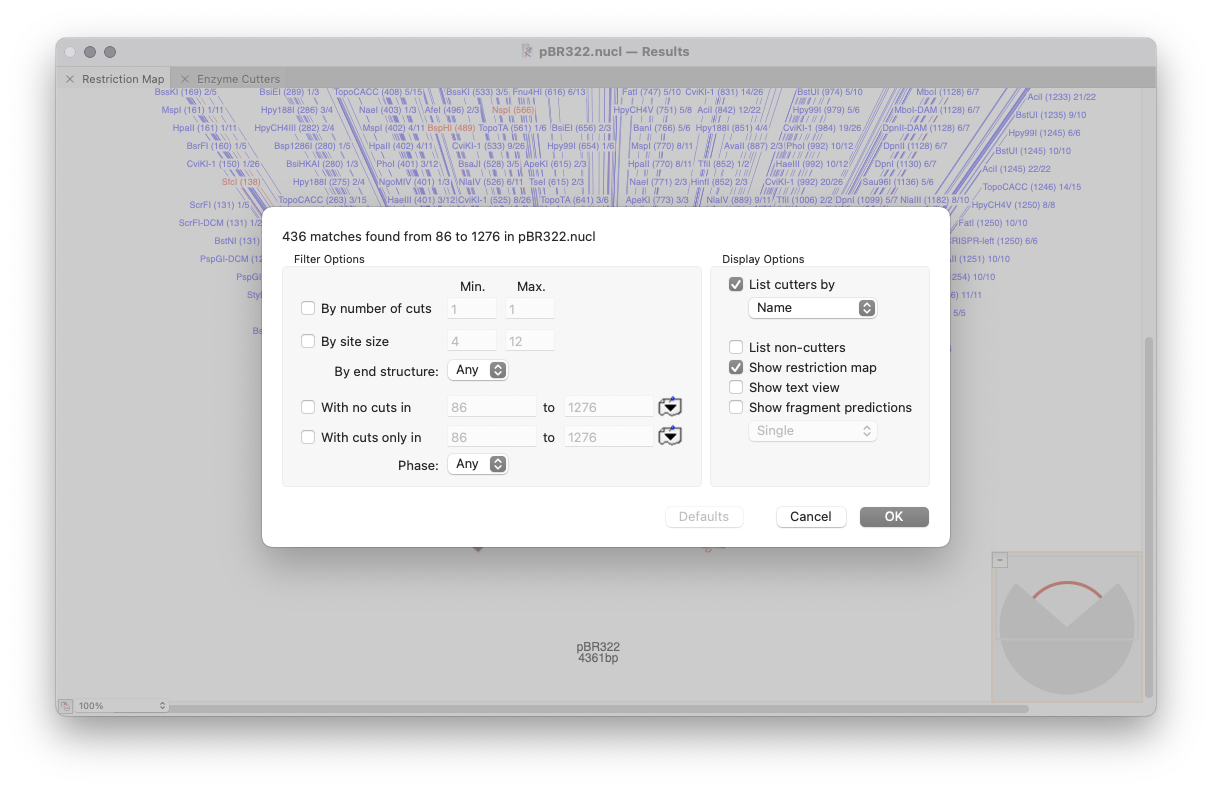
Task: Switch to the Enzyme Cutters tab
Action: point(238,79)
